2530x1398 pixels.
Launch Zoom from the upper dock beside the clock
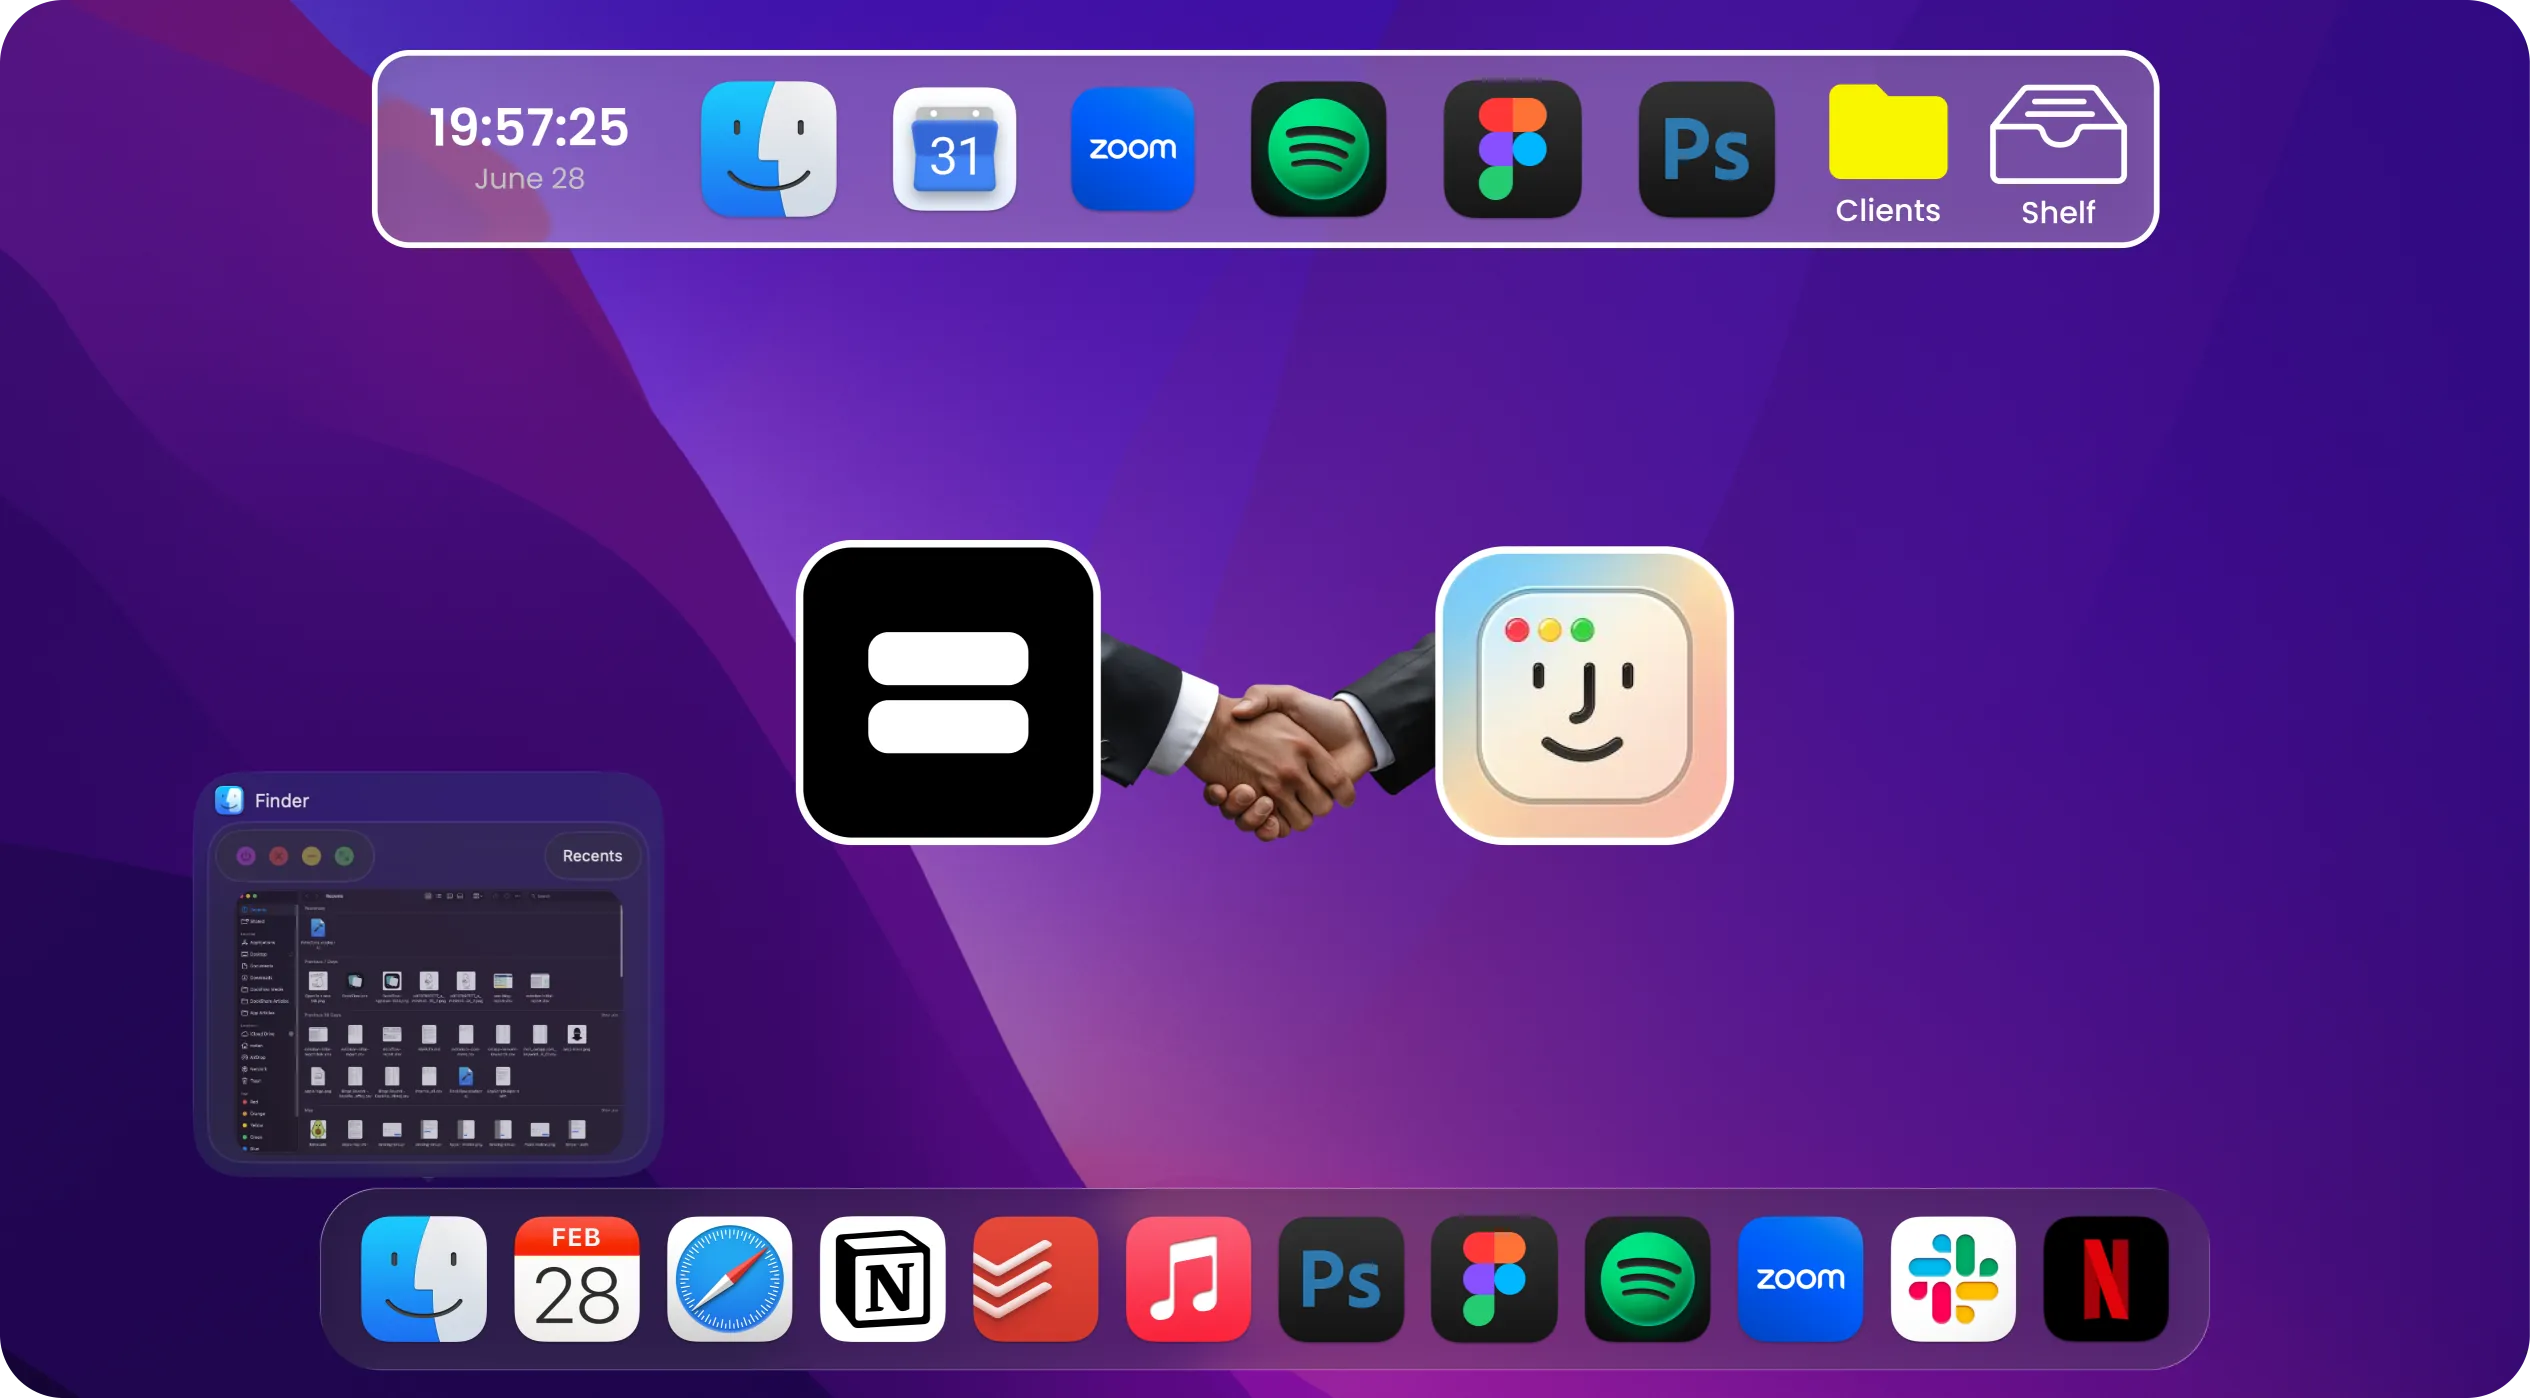(1132, 149)
